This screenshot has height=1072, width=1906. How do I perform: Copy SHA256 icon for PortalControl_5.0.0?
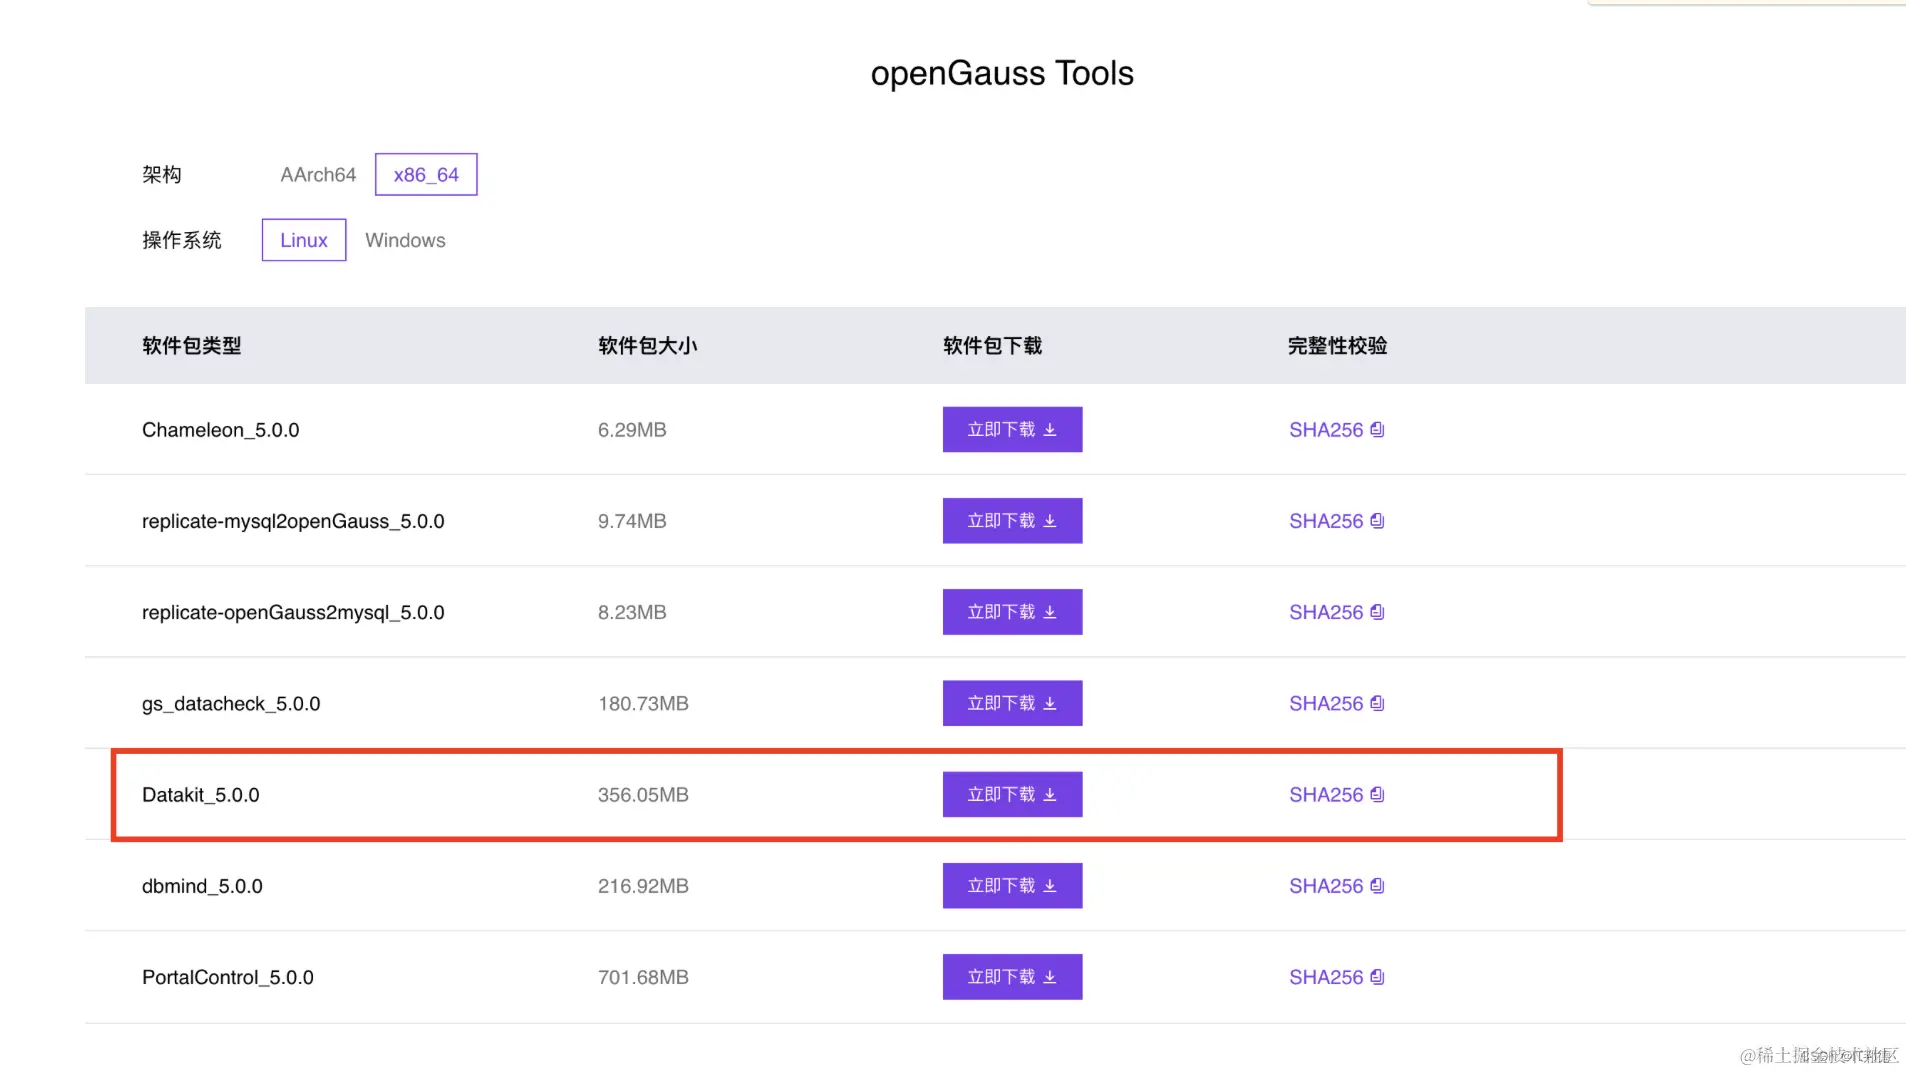[x=1377, y=977]
